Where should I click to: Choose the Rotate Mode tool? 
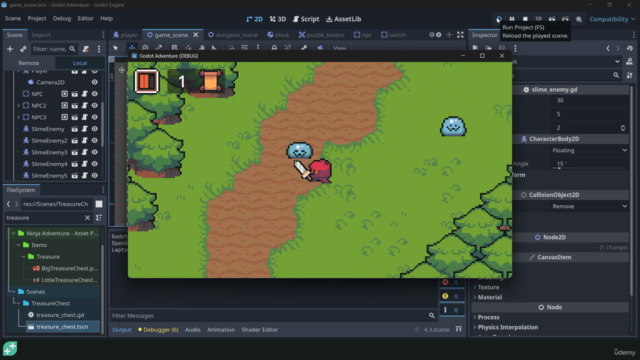click(x=145, y=48)
